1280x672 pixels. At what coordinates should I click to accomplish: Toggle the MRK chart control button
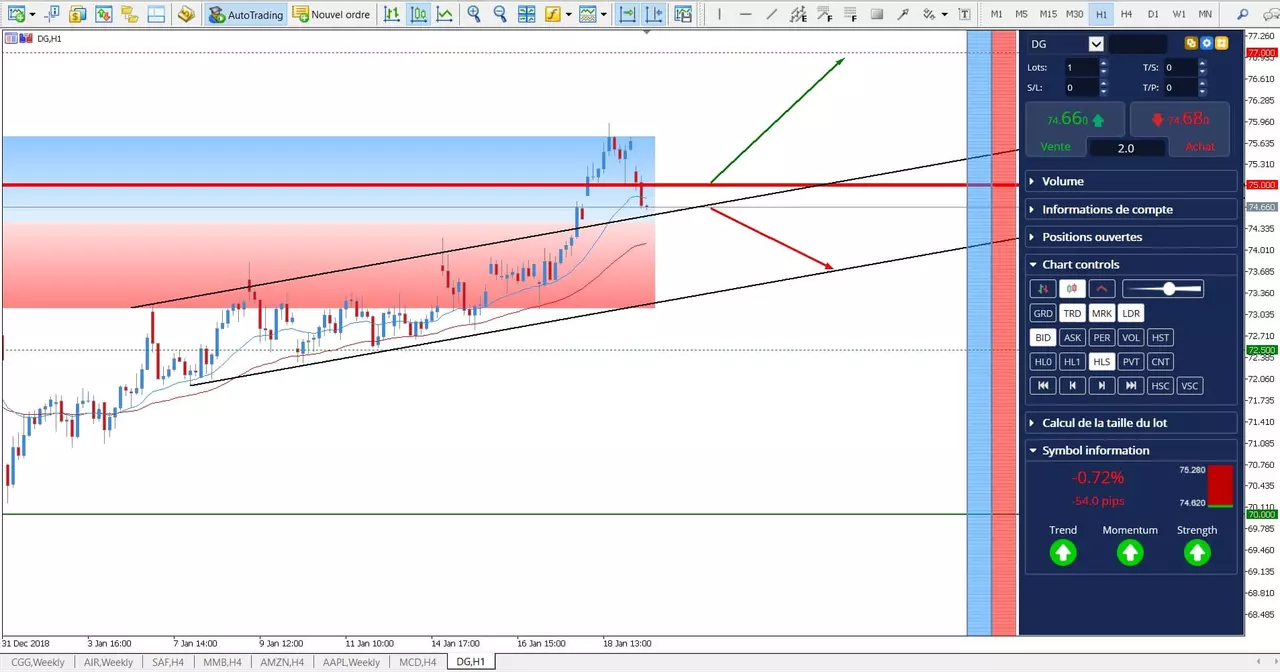pos(1102,313)
